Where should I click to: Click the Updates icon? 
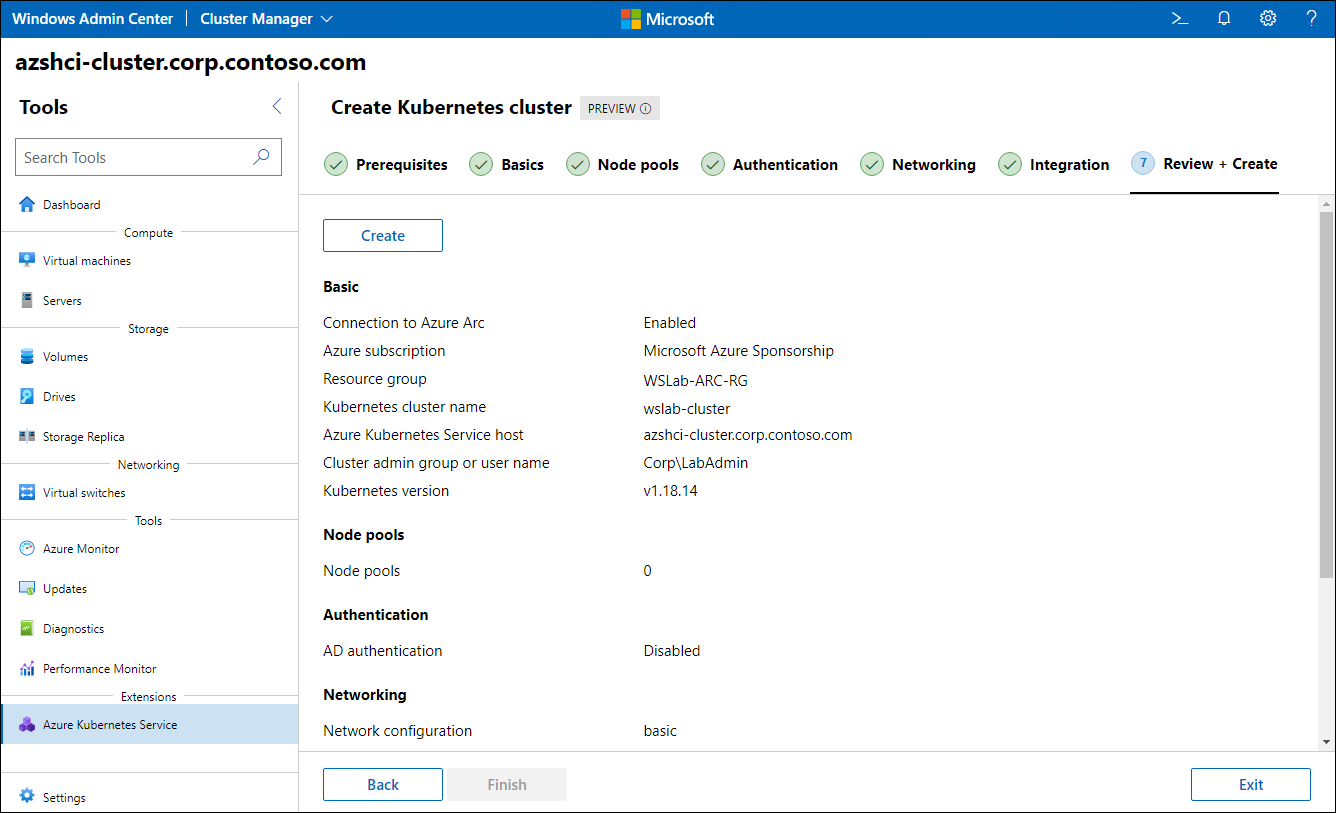tap(27, 588)
